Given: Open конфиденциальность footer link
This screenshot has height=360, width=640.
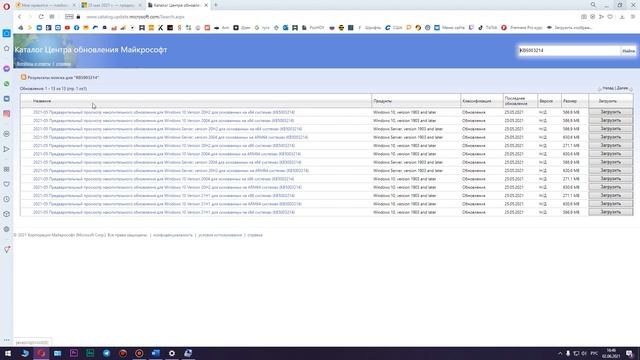Looking at the screenshot, I should coord(173,235).
